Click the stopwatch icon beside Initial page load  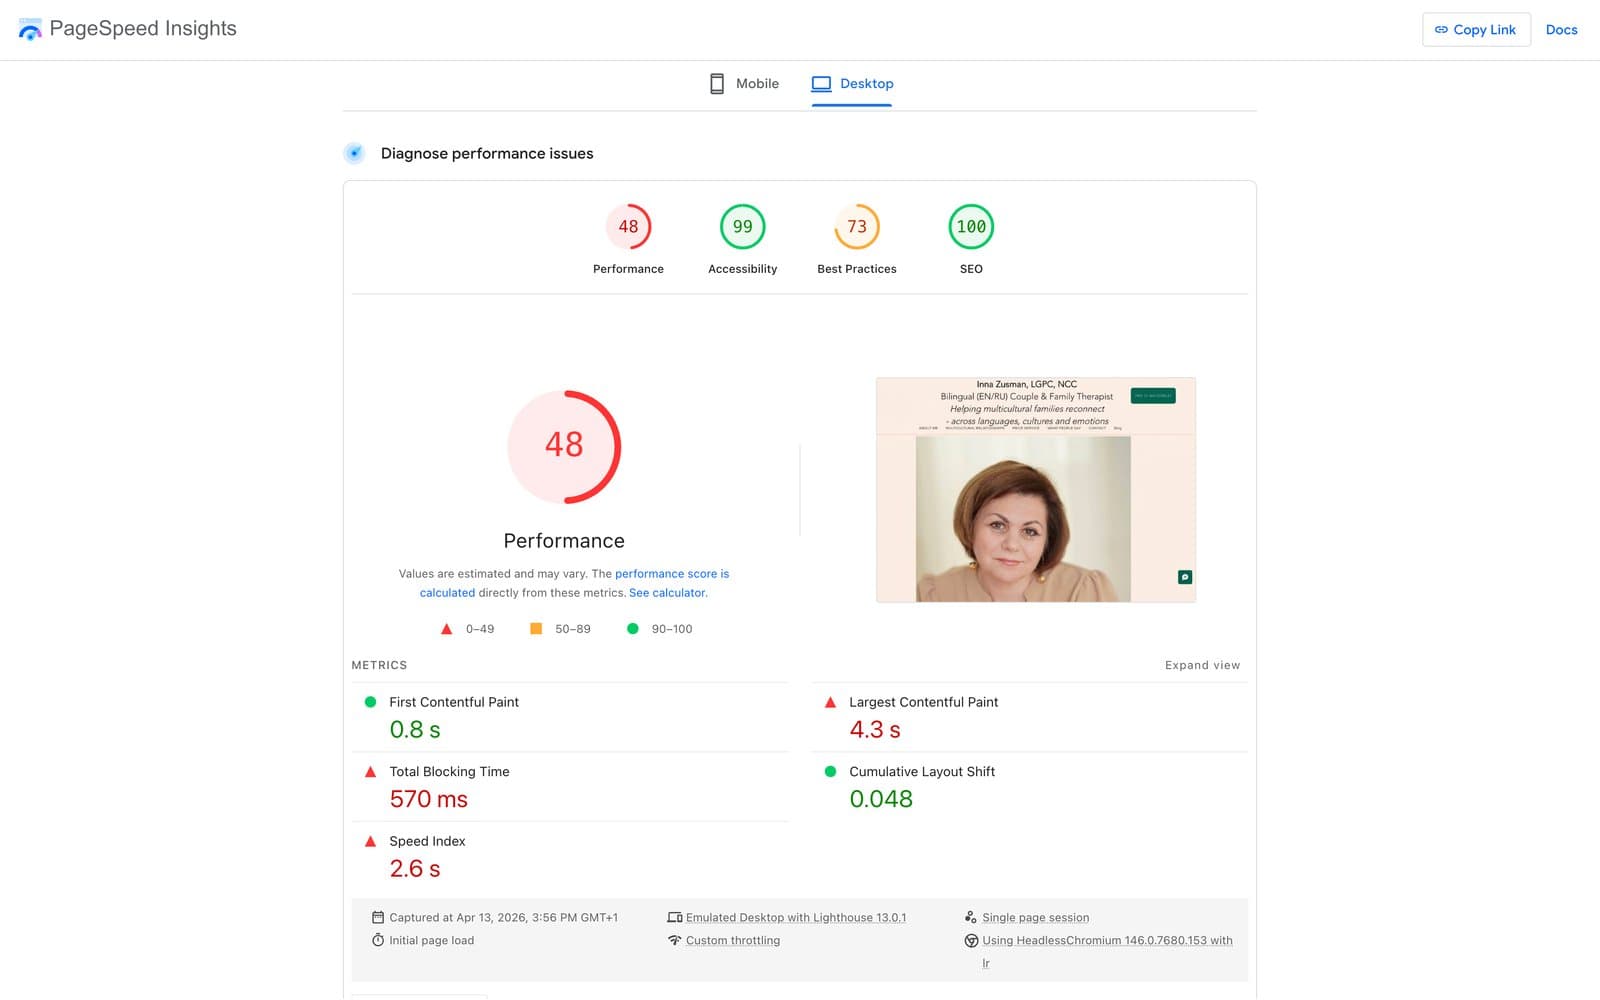pos(378,940)
